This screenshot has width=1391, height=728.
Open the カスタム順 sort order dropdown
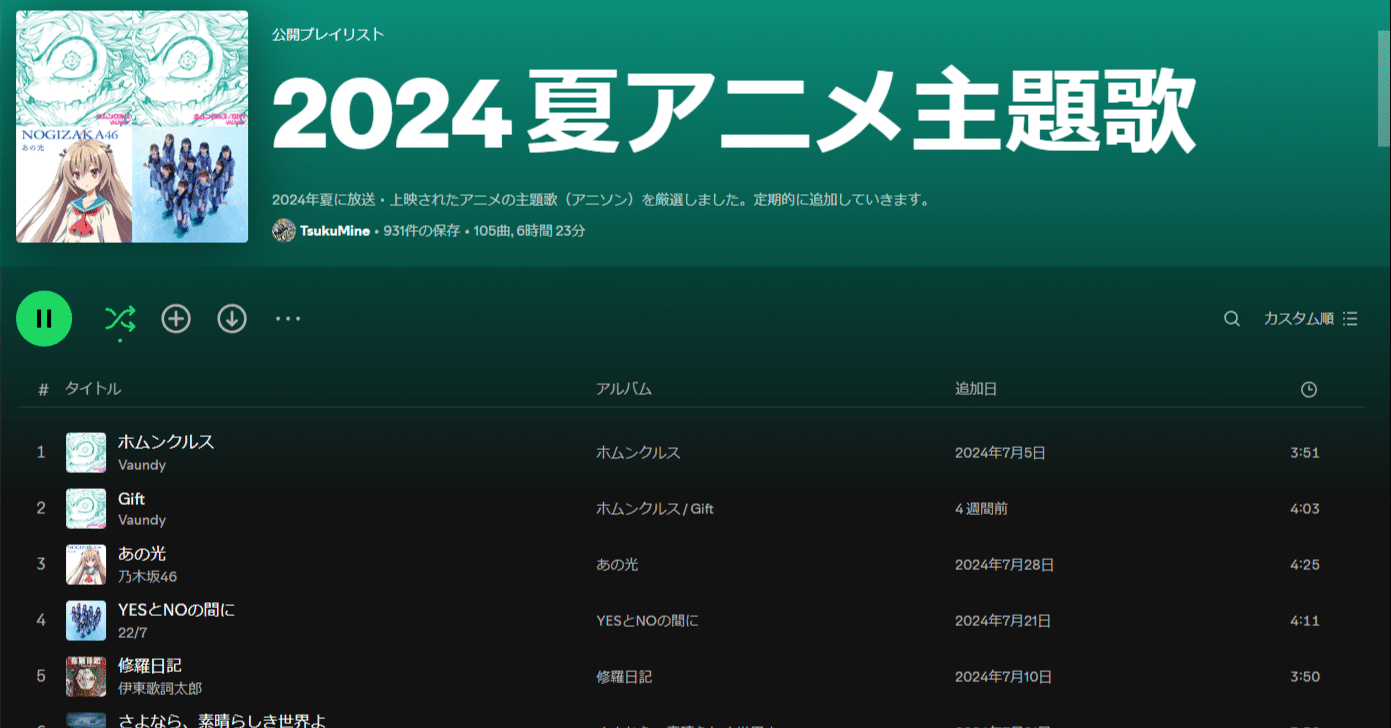[1310, 319]
